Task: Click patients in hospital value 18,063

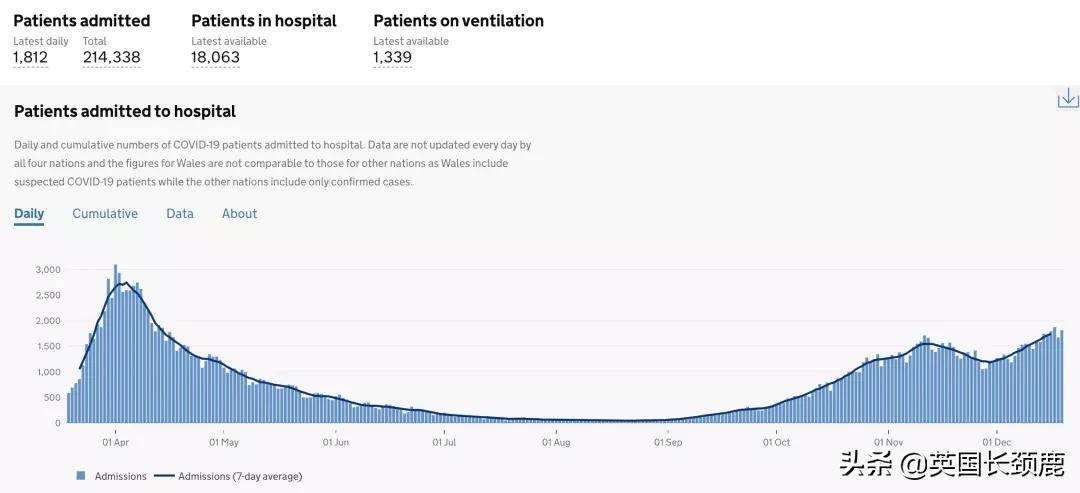Action: [x=215, y=58]
